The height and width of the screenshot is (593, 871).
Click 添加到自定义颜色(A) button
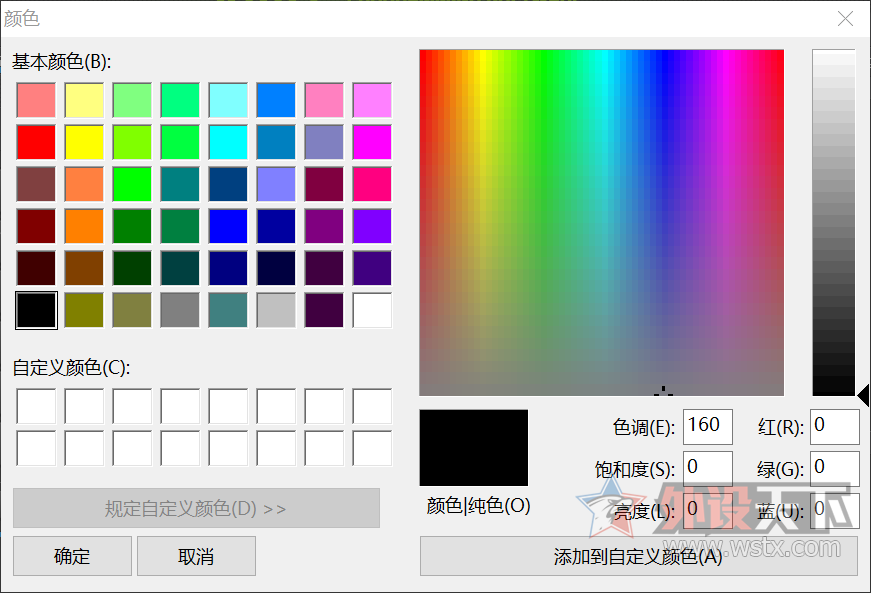(x=633, y=556)
